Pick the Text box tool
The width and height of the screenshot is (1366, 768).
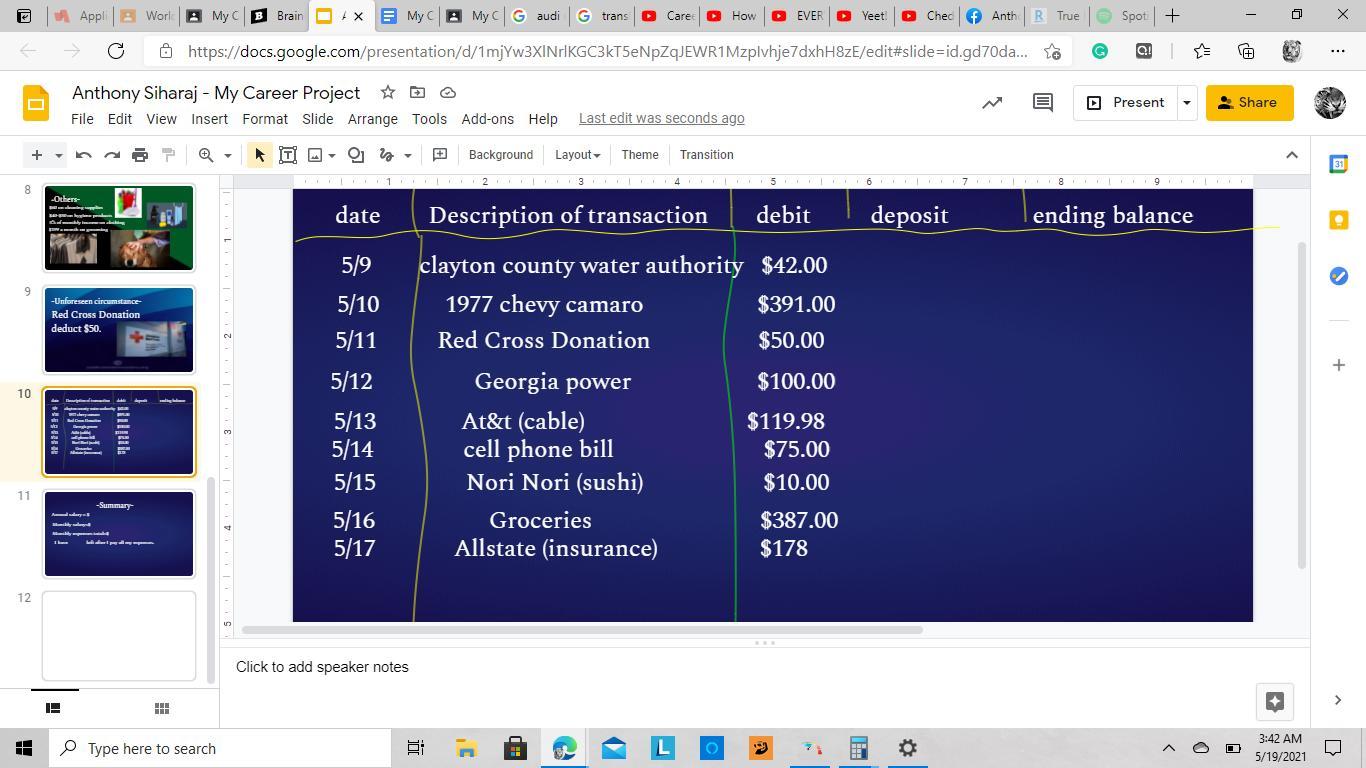288,155
